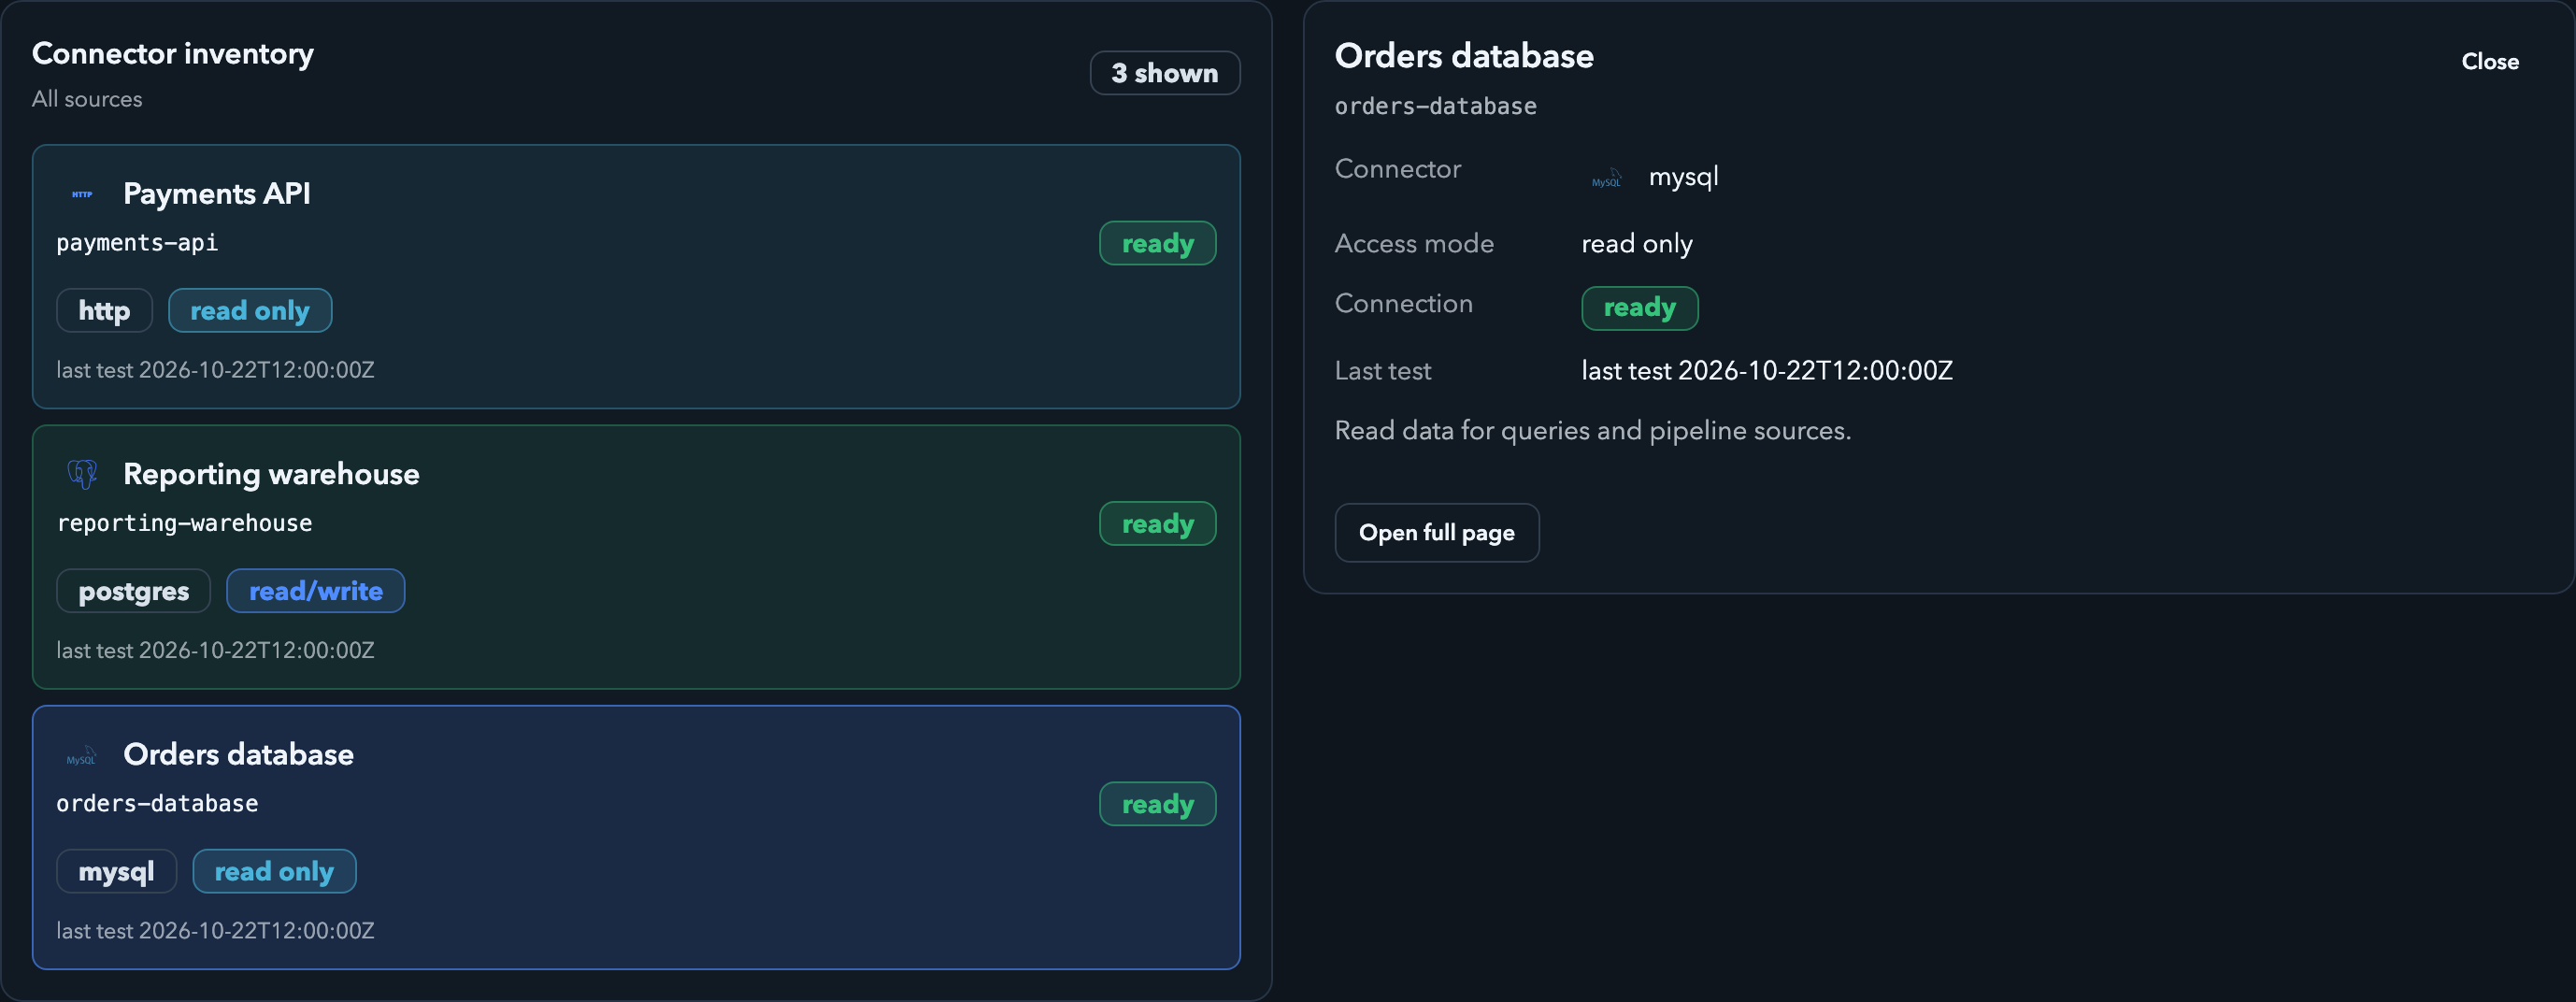This screenshot has width=2576, height=1002.
Task: Click the MySQL icon on Orders database card
Action: point(82,755)
